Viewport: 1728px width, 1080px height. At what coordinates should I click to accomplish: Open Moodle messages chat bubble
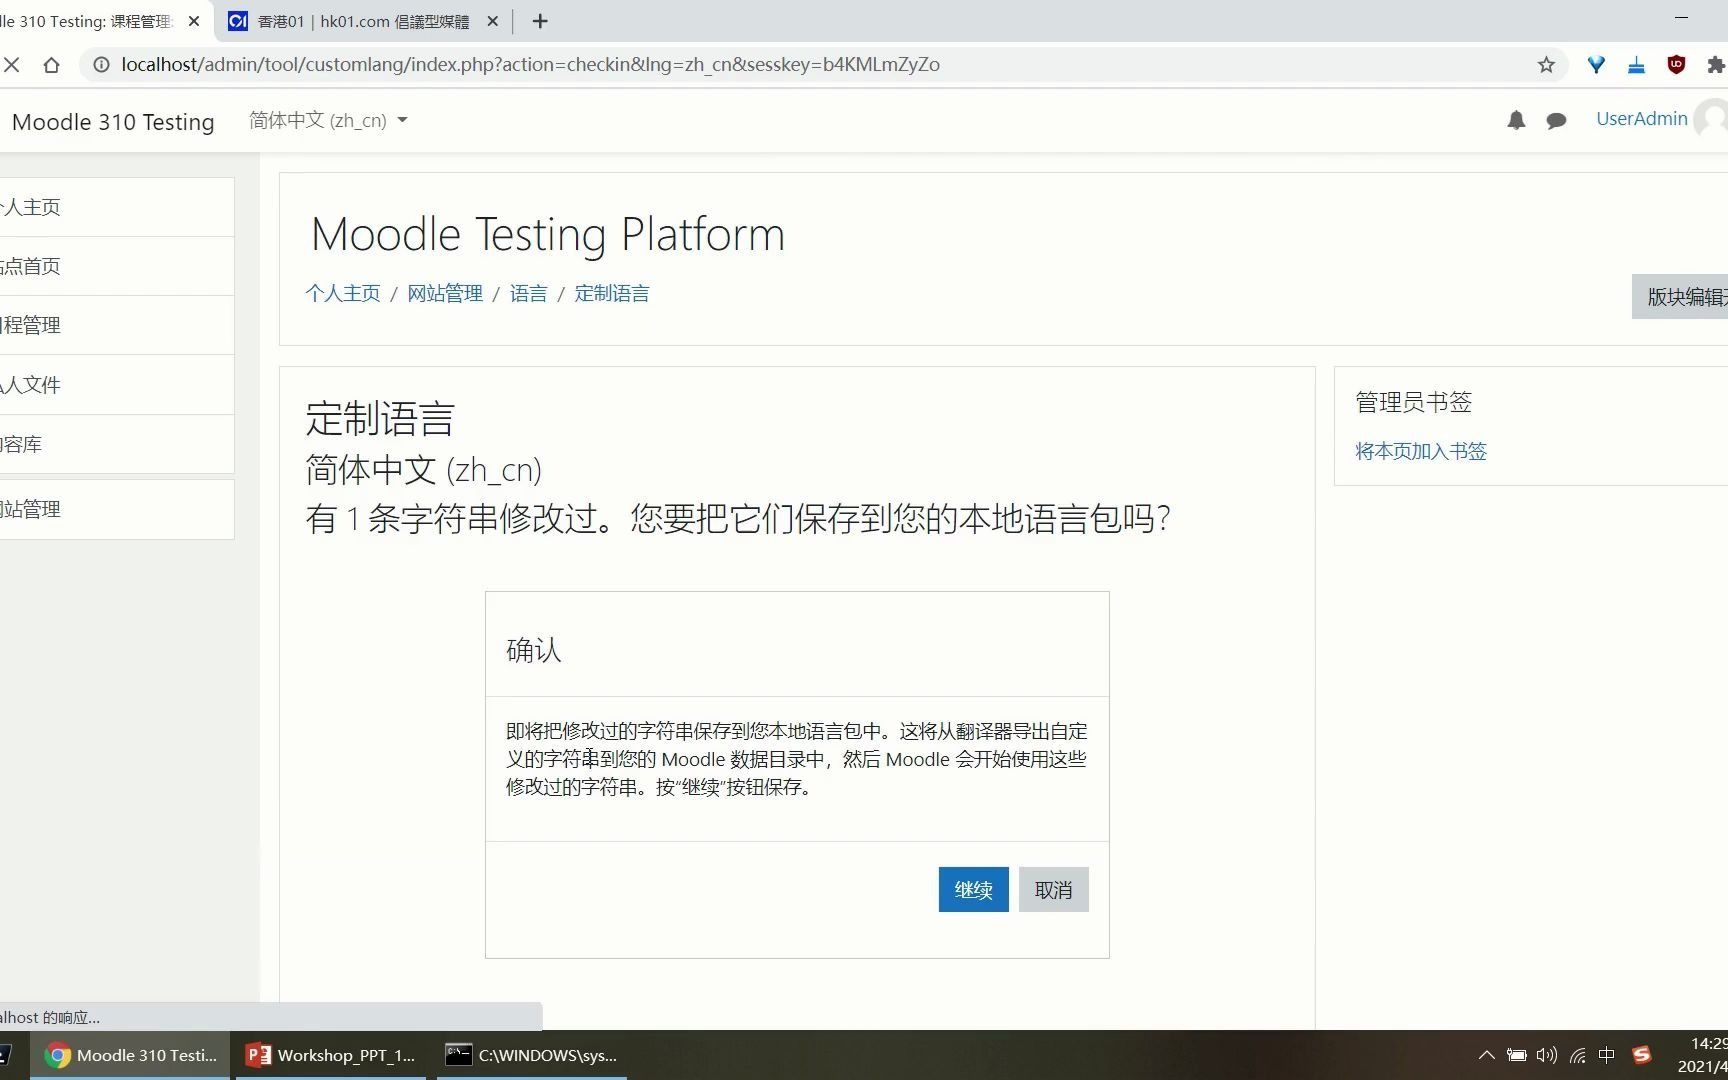(x=1556, y=120)
